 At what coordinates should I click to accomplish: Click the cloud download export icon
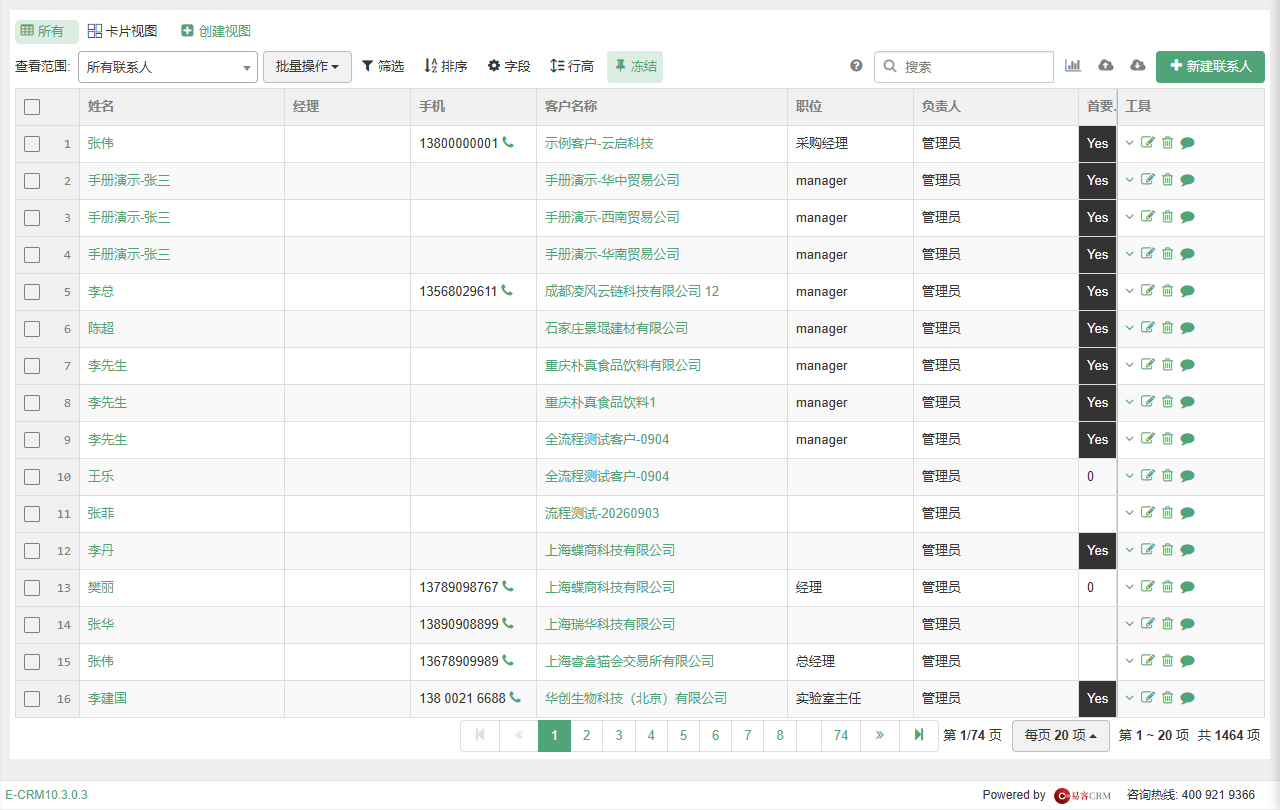[1137, 66]
